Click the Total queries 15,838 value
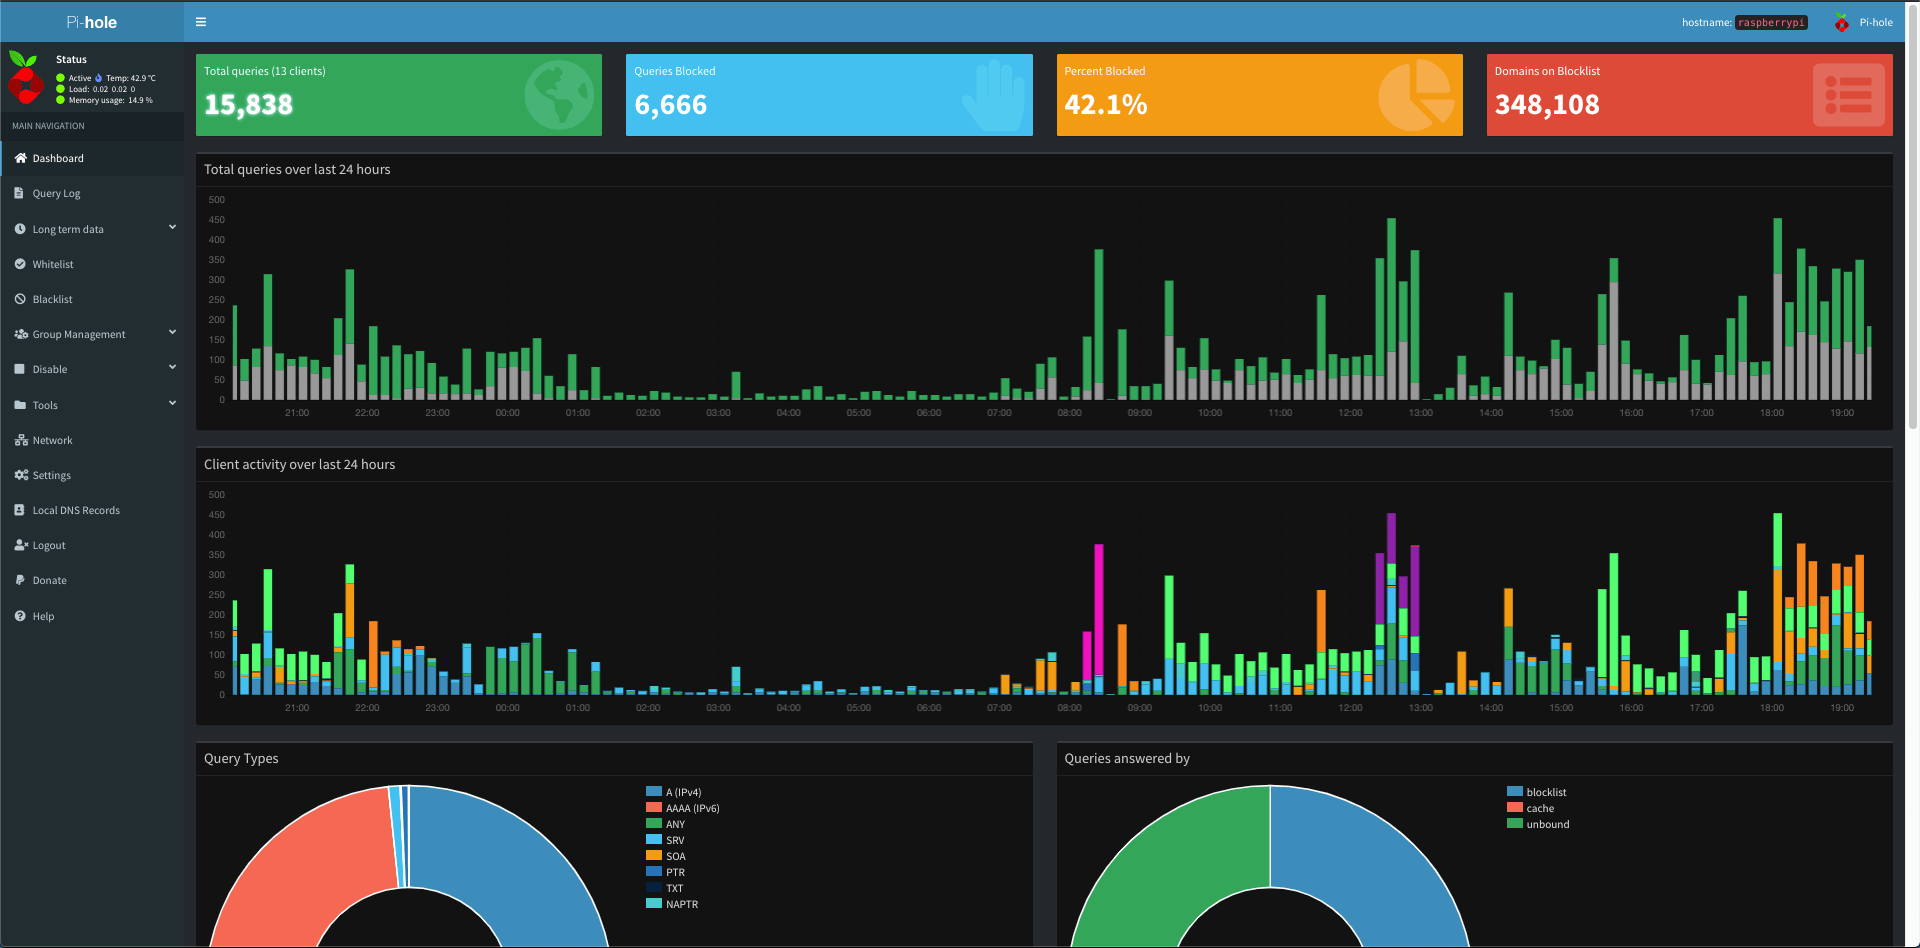This screenshot has height=948, width=1920. point(248,105)
